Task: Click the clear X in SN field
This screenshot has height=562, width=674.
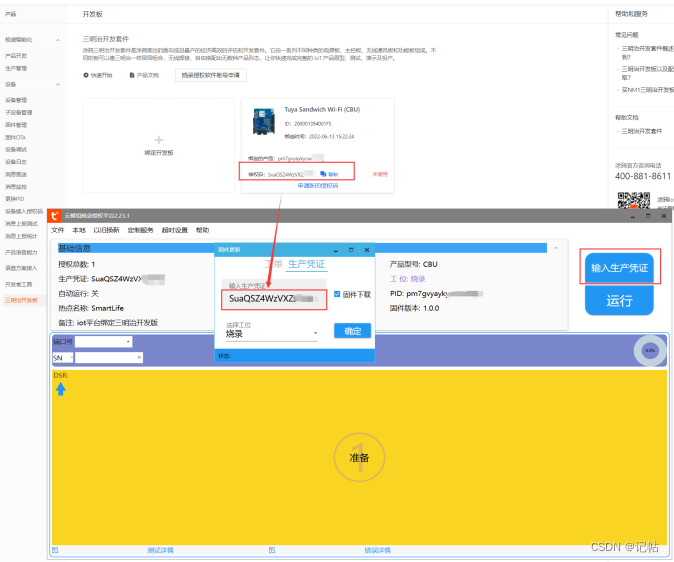Action: point(139,357)
